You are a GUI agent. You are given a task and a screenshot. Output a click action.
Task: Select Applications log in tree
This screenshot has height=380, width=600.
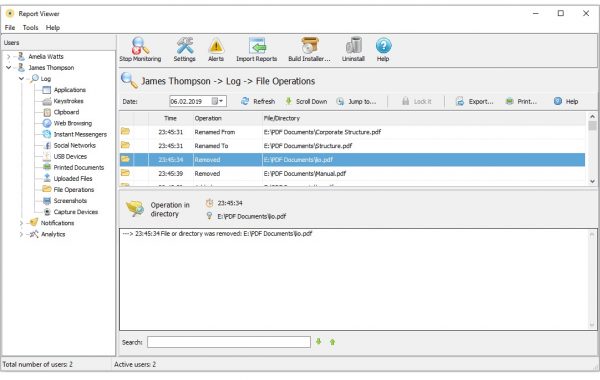69,90
